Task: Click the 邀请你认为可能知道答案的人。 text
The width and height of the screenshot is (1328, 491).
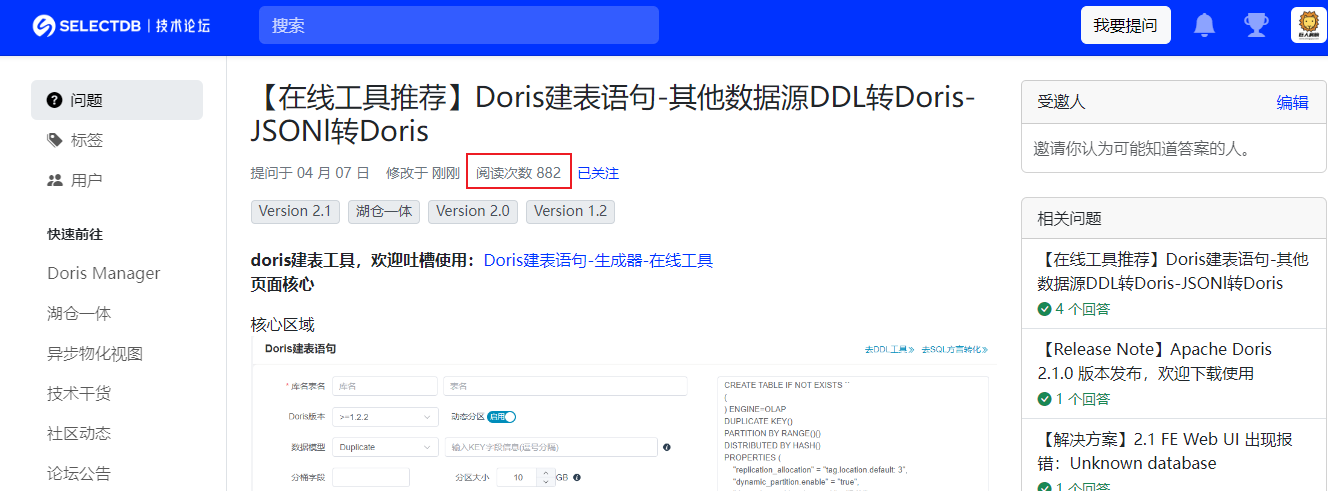Action: (x=1143, y=149)
